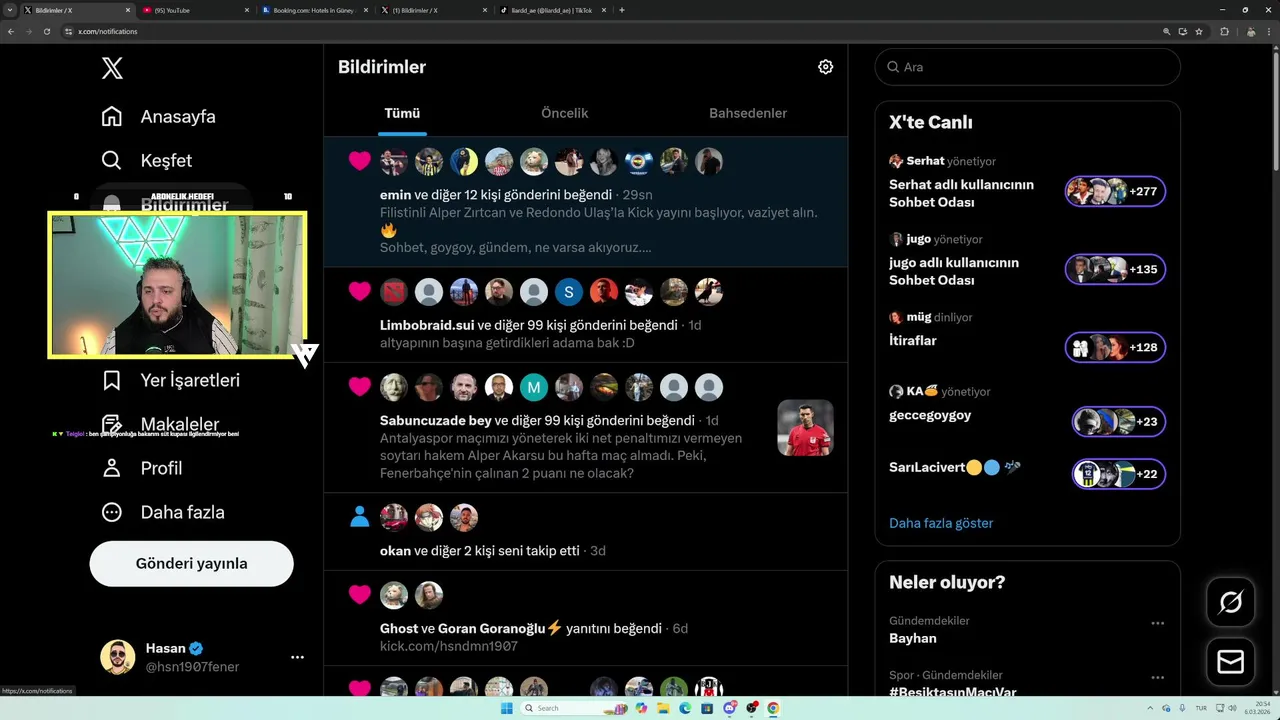Open the tab search dropdown arrow
This screenshot has height=720, width=1280.
pyautogui.click(x=10, y=10)
